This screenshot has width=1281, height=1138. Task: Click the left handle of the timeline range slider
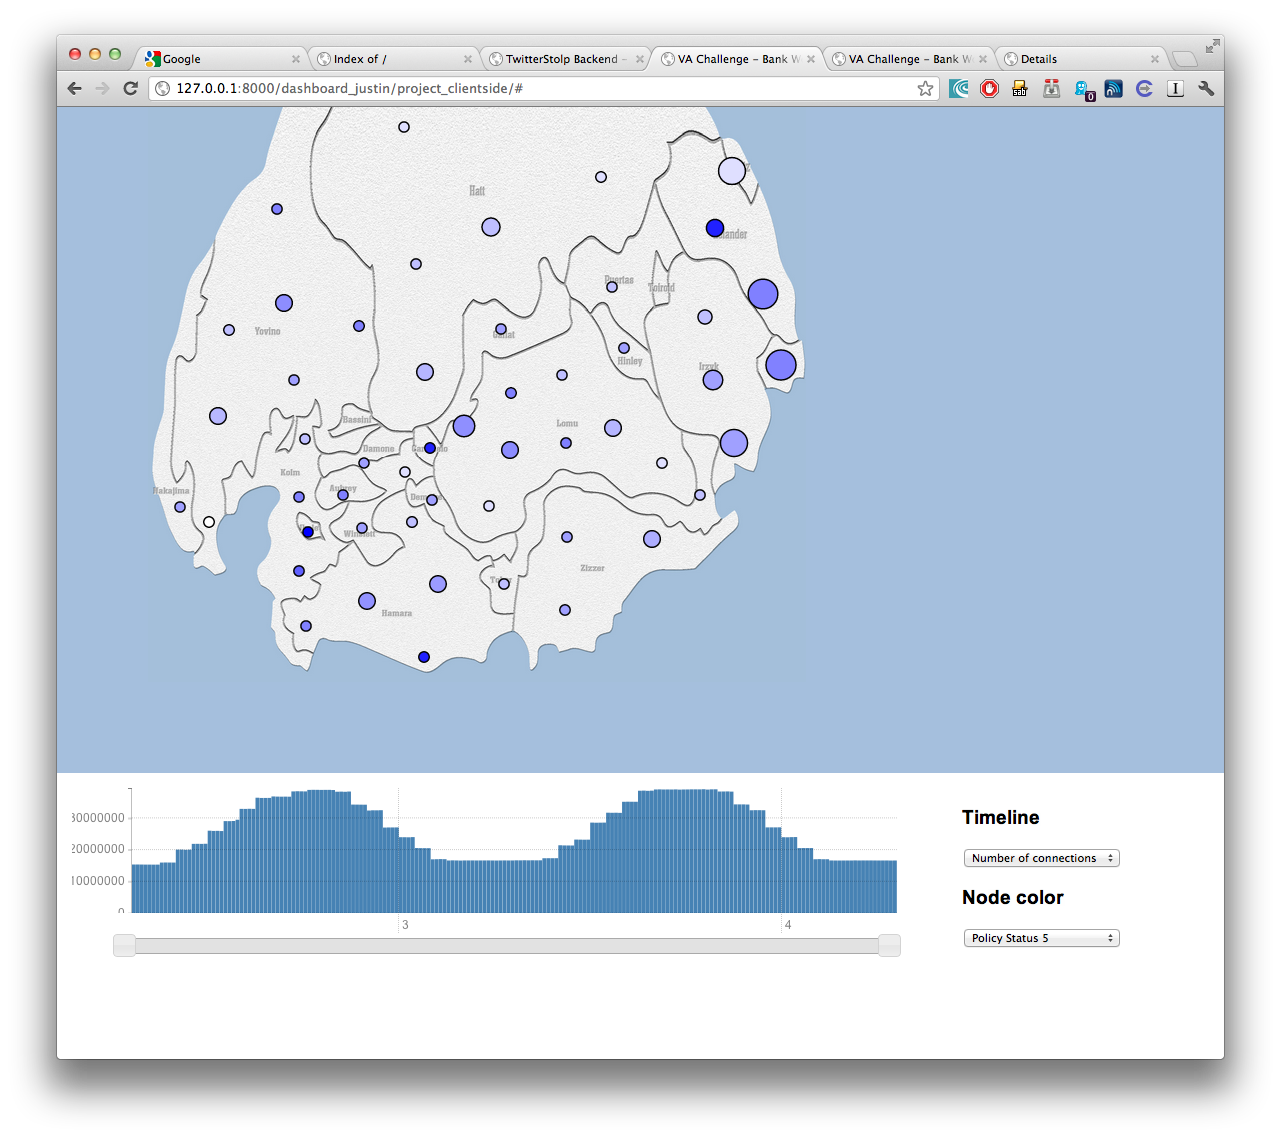click(x=124, y=945)
